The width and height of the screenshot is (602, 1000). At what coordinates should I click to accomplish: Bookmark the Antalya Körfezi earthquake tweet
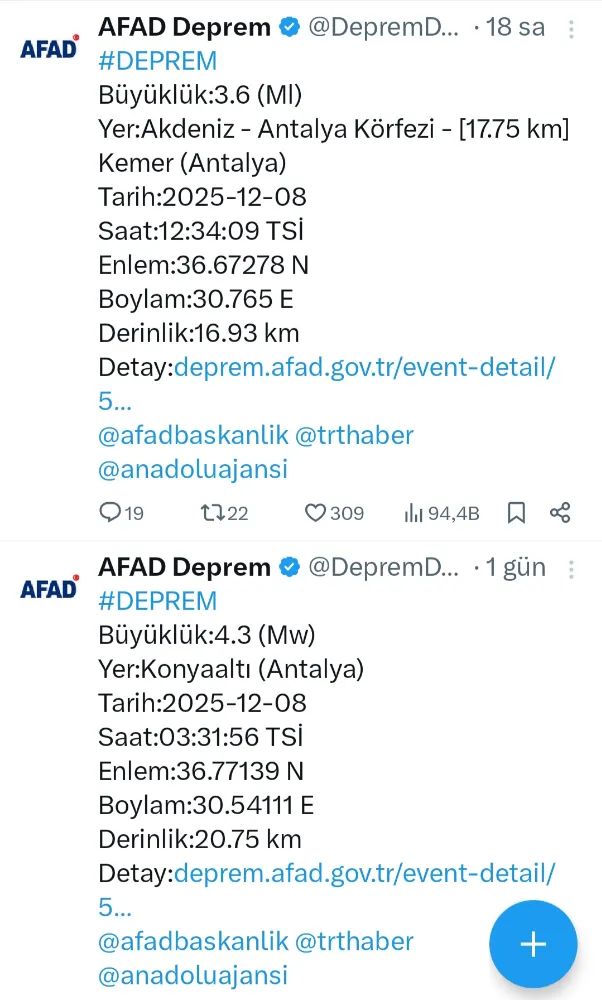click(517, 512)
